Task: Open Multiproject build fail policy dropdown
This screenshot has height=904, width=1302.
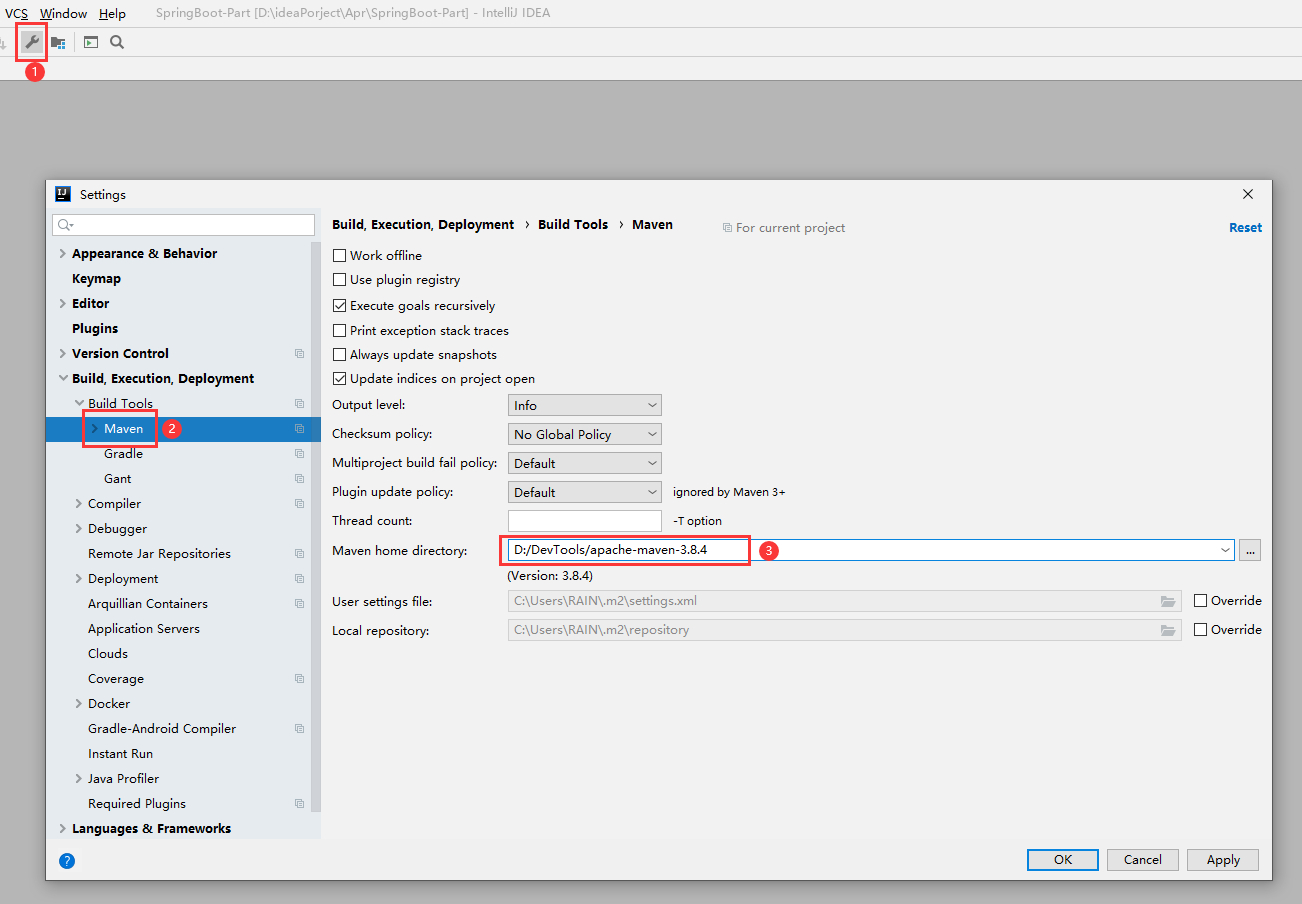Action: tap(585, 463)
